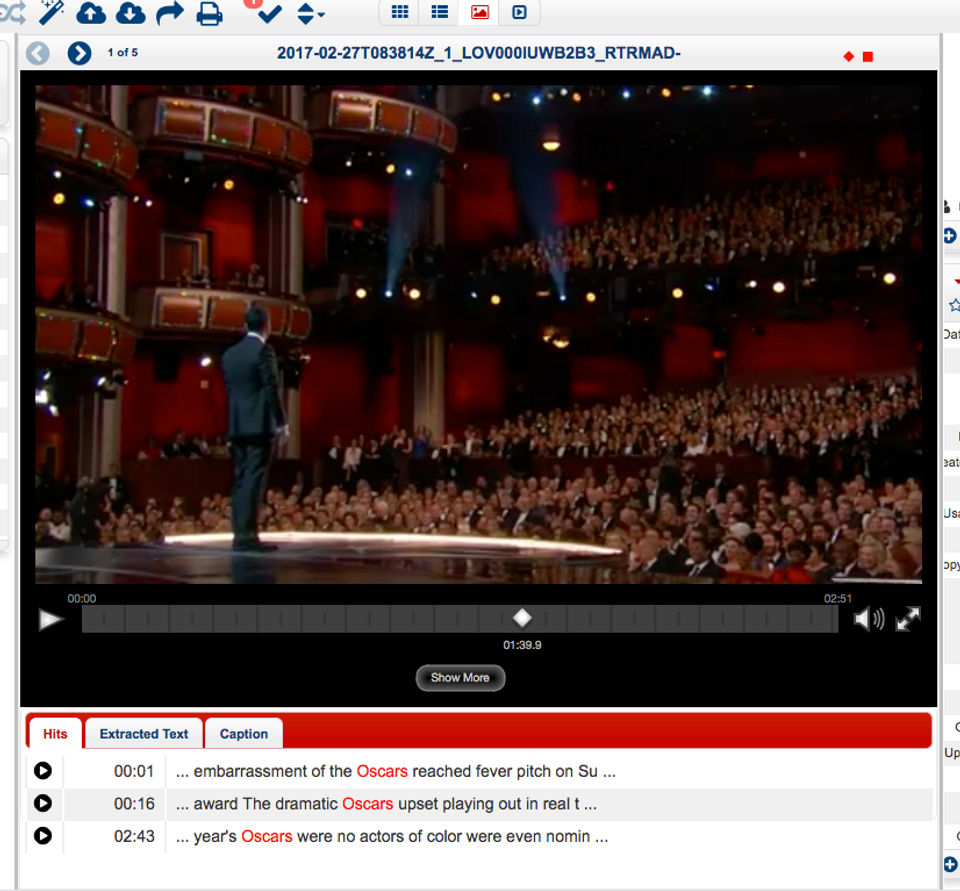Go to the next item
960x891 pixels.
(x=80, y=53)
